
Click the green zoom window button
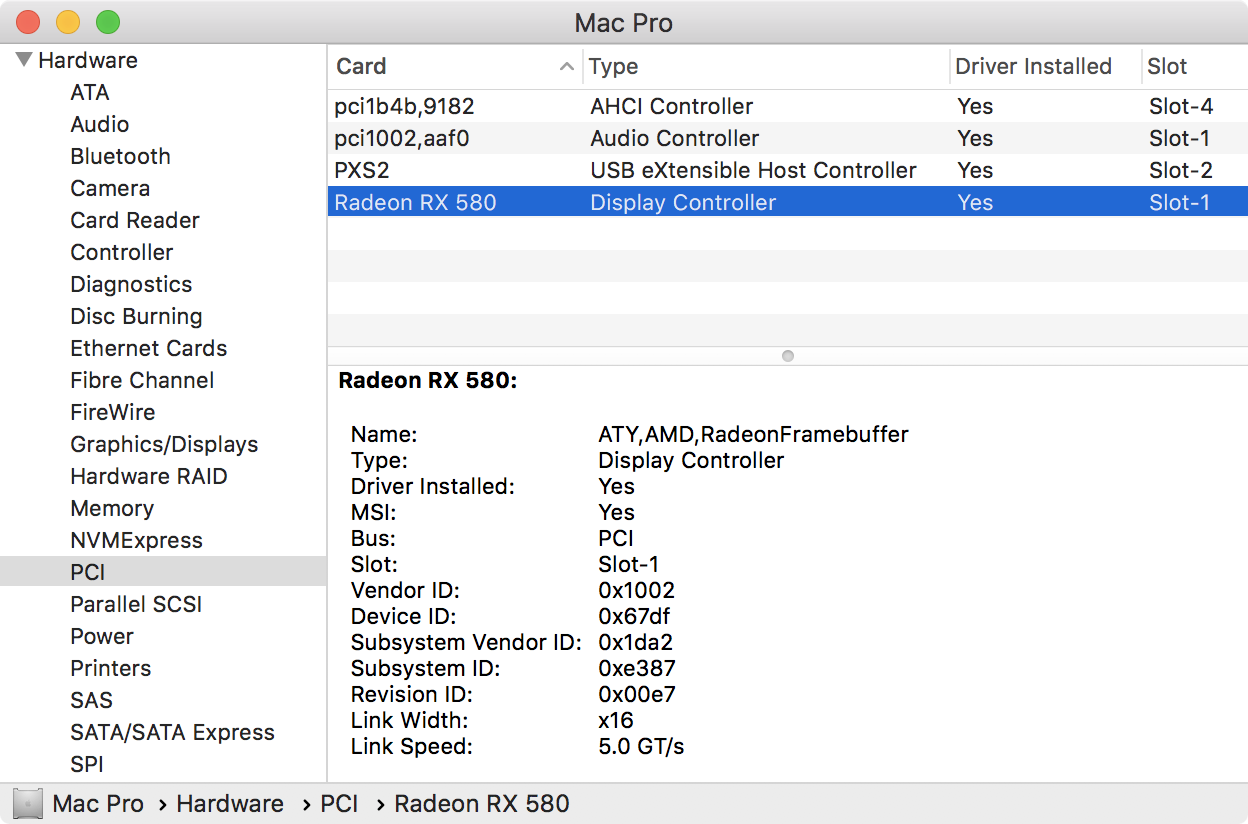pyautogui.click(x=107, y=22)
